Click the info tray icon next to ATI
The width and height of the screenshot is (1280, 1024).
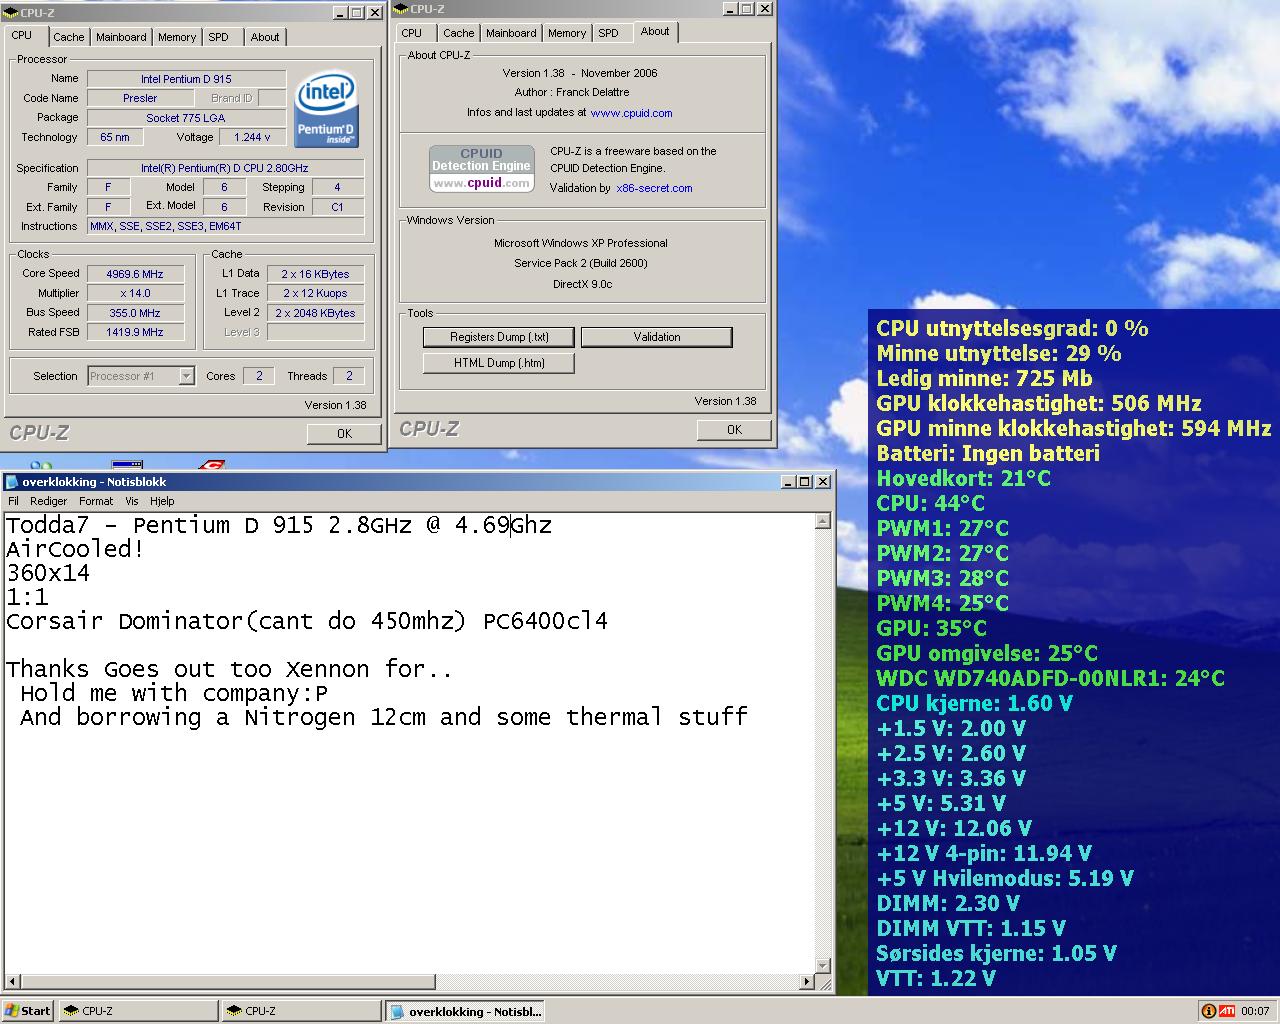point(1208,1011)
